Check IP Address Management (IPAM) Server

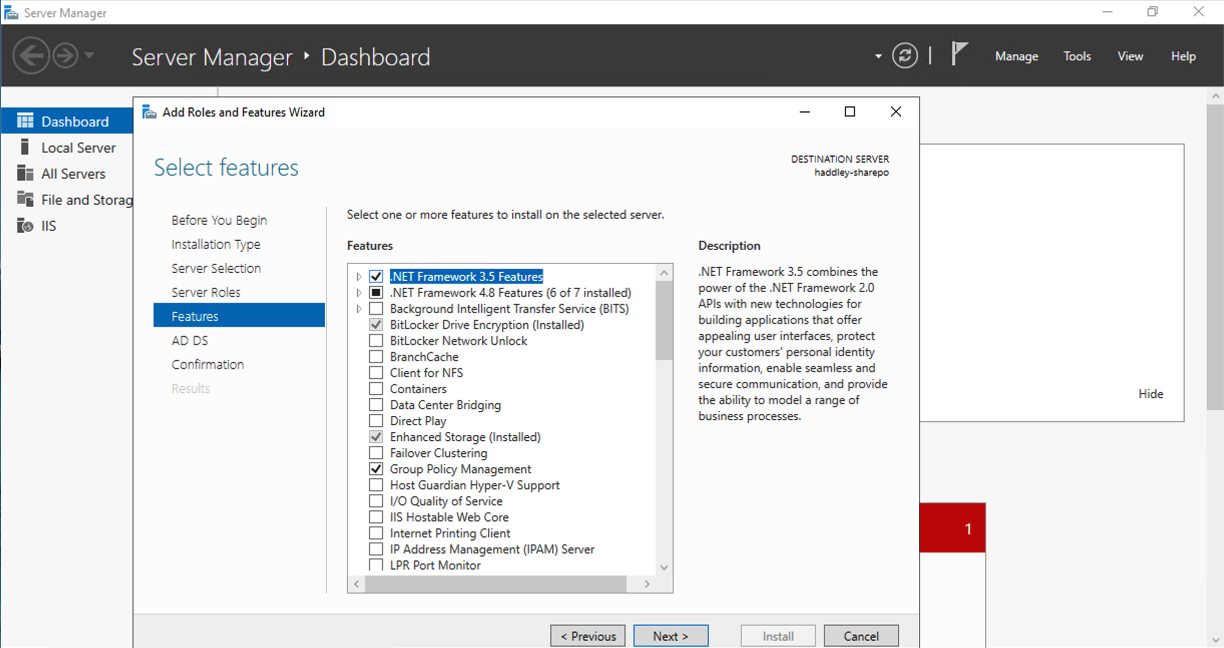point(376,549)
